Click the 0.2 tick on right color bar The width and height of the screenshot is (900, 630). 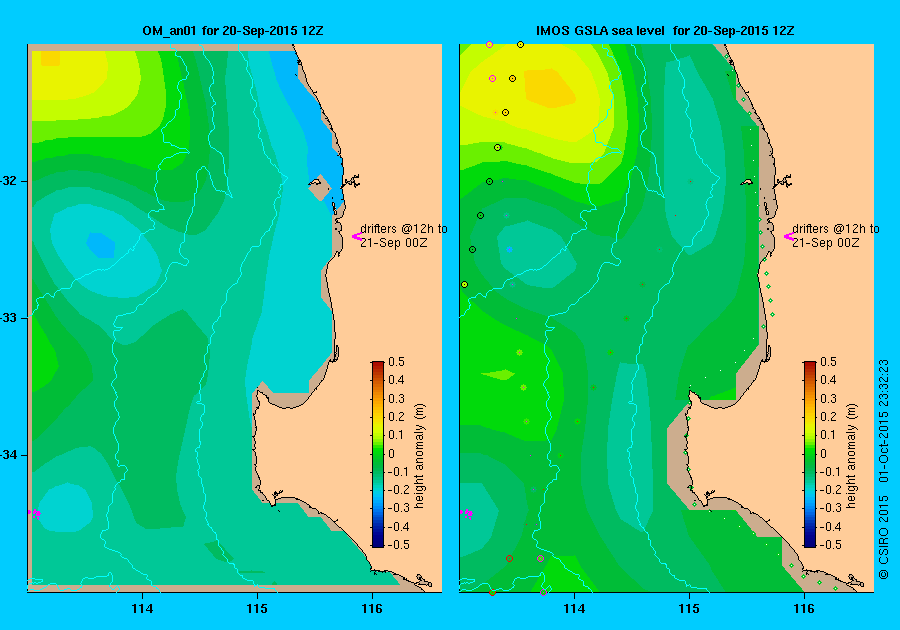pyautogui.click(x=828, y=417)
